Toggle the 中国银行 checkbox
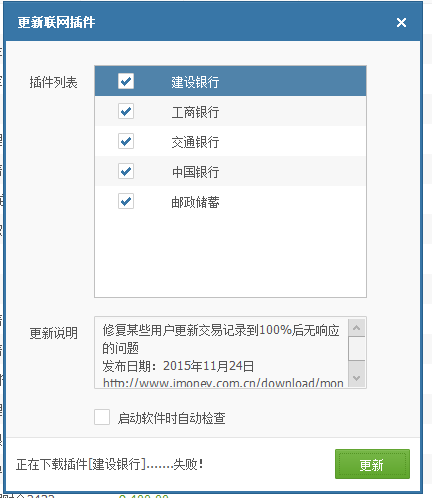Viewport: 432px width, 498px height. 126,171
